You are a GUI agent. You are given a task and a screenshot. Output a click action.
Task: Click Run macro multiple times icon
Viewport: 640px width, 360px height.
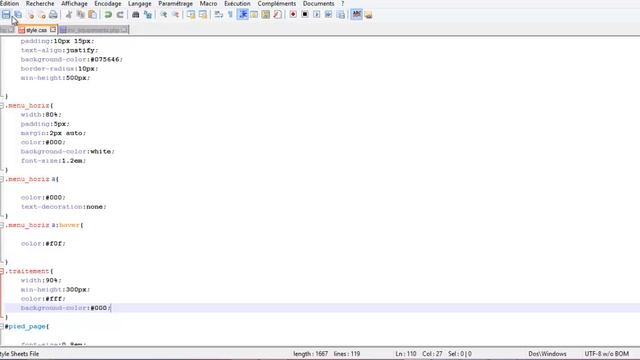329,15
